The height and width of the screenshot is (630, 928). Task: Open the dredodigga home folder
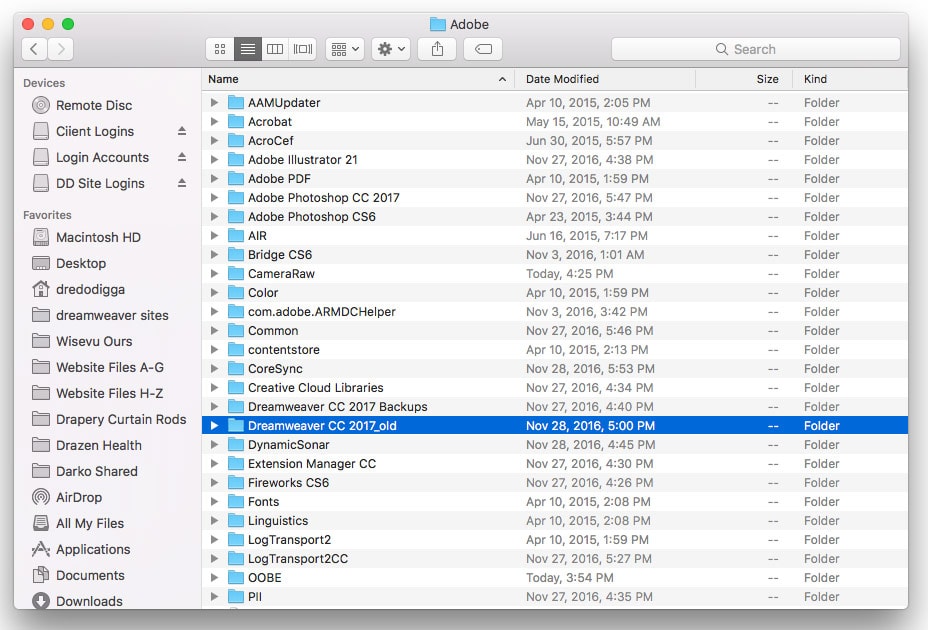78,290
